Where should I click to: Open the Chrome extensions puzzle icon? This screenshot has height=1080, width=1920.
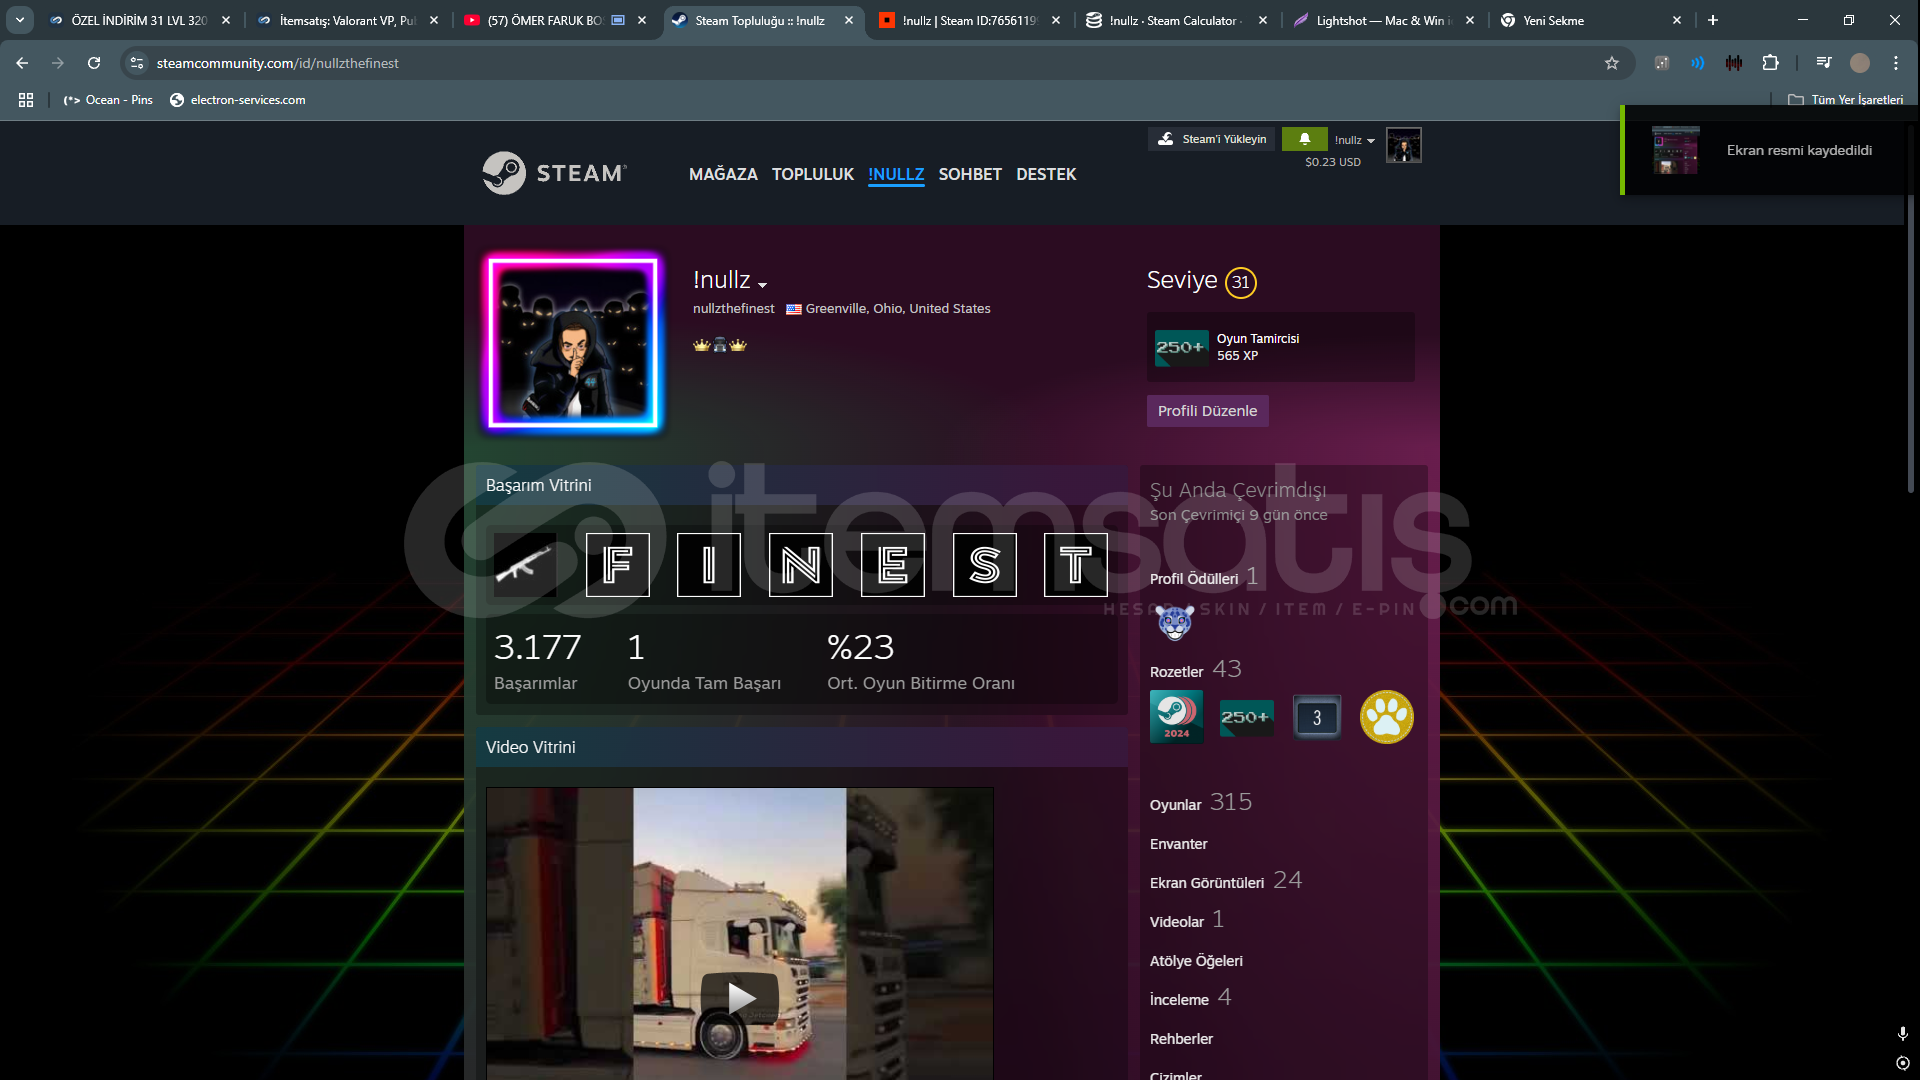coord(1770,63)
